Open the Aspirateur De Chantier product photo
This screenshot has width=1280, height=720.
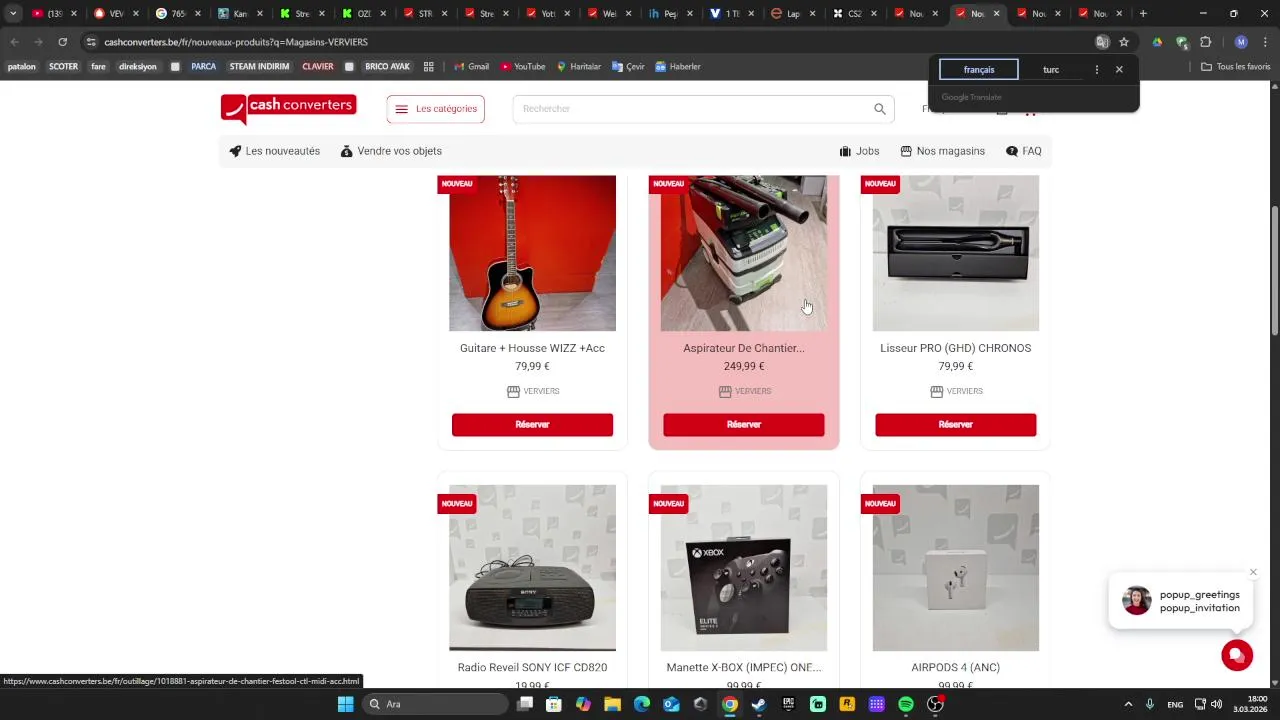[744, 253]
